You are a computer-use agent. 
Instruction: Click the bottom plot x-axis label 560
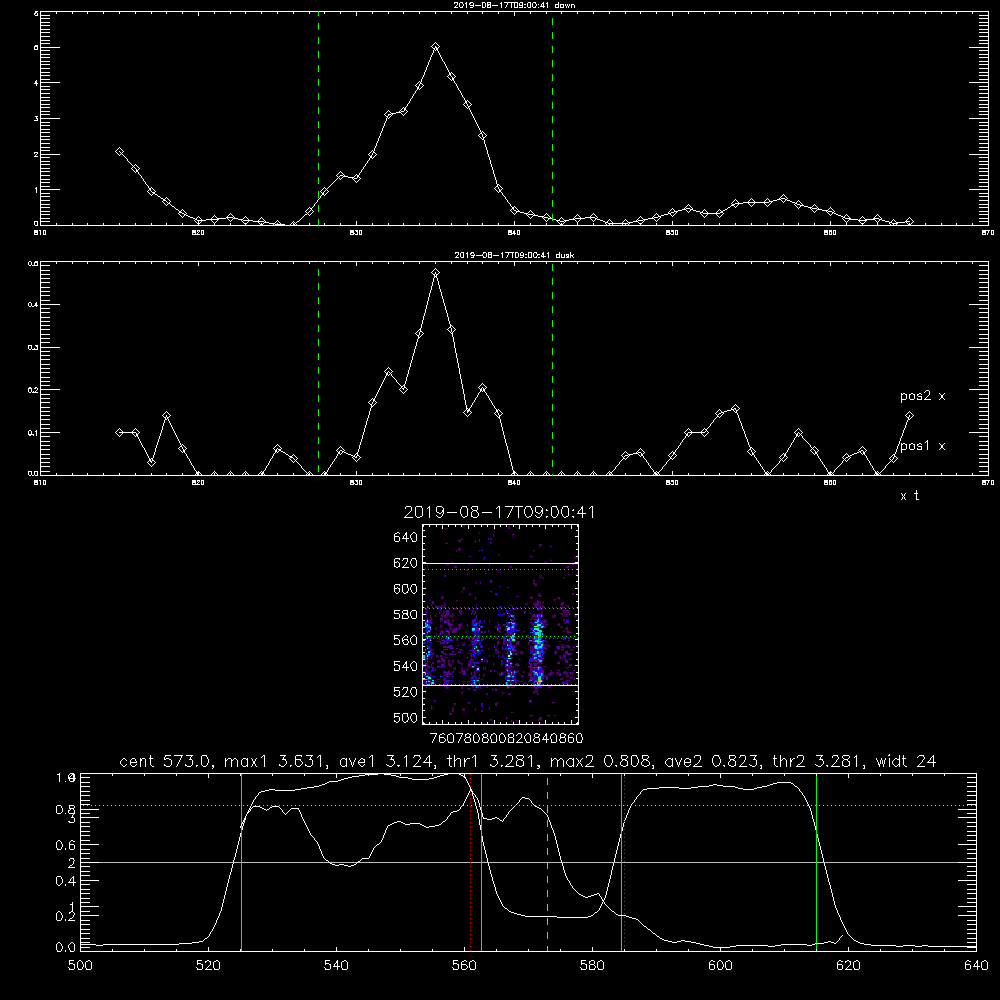[x=464, y=966]
